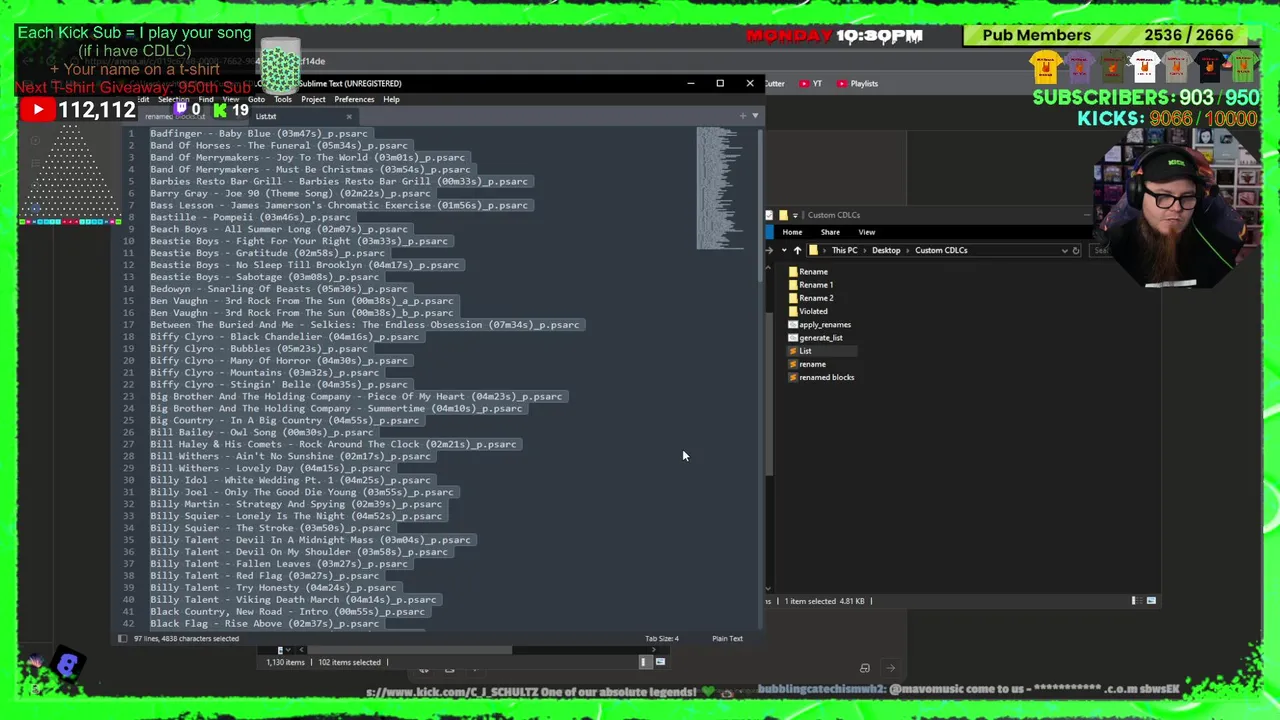Switch Explorer to large icons view
This screenshot has width=1280, height=720.
[1151, 601]
